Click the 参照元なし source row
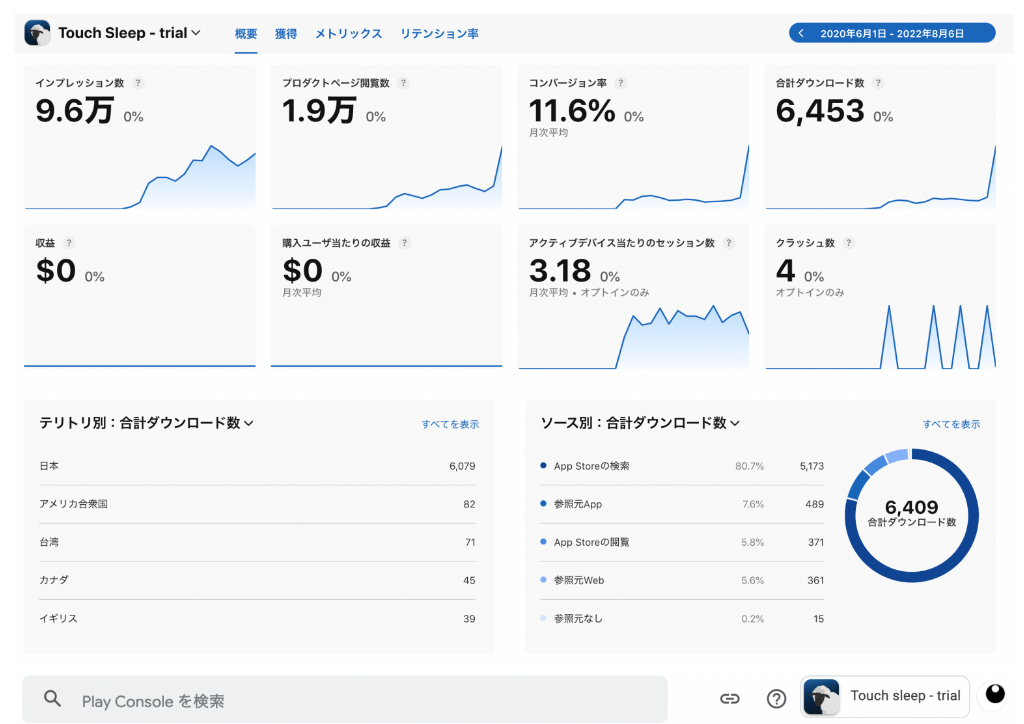Viewport: 1024px width, 724px height. [682, 618]
